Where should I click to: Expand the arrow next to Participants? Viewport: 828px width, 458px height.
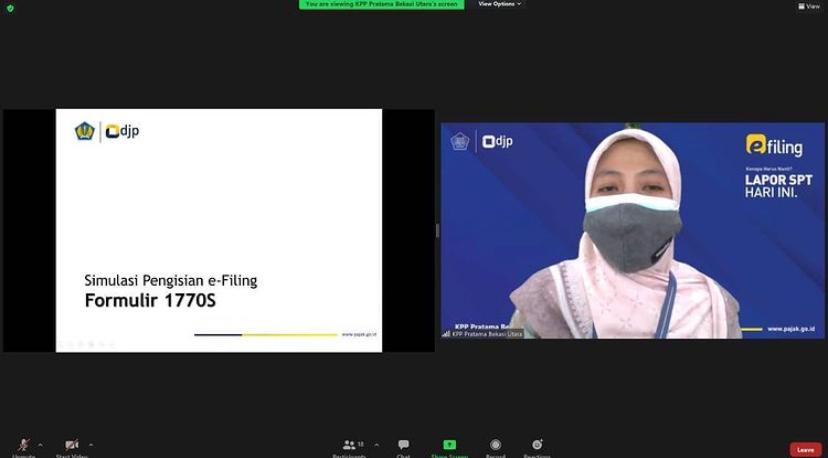click(x=376, y=445)
